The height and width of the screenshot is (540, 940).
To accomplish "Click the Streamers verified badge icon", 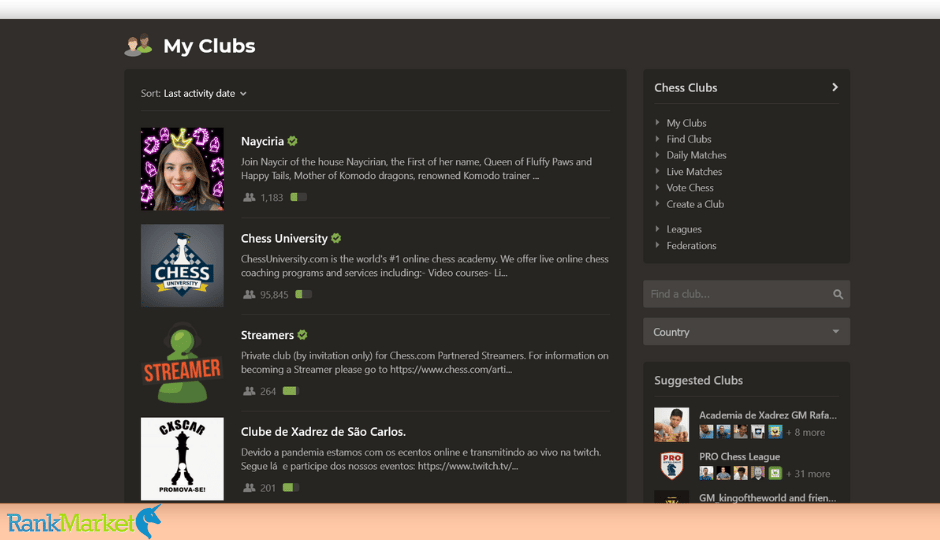I will point(303,334).
